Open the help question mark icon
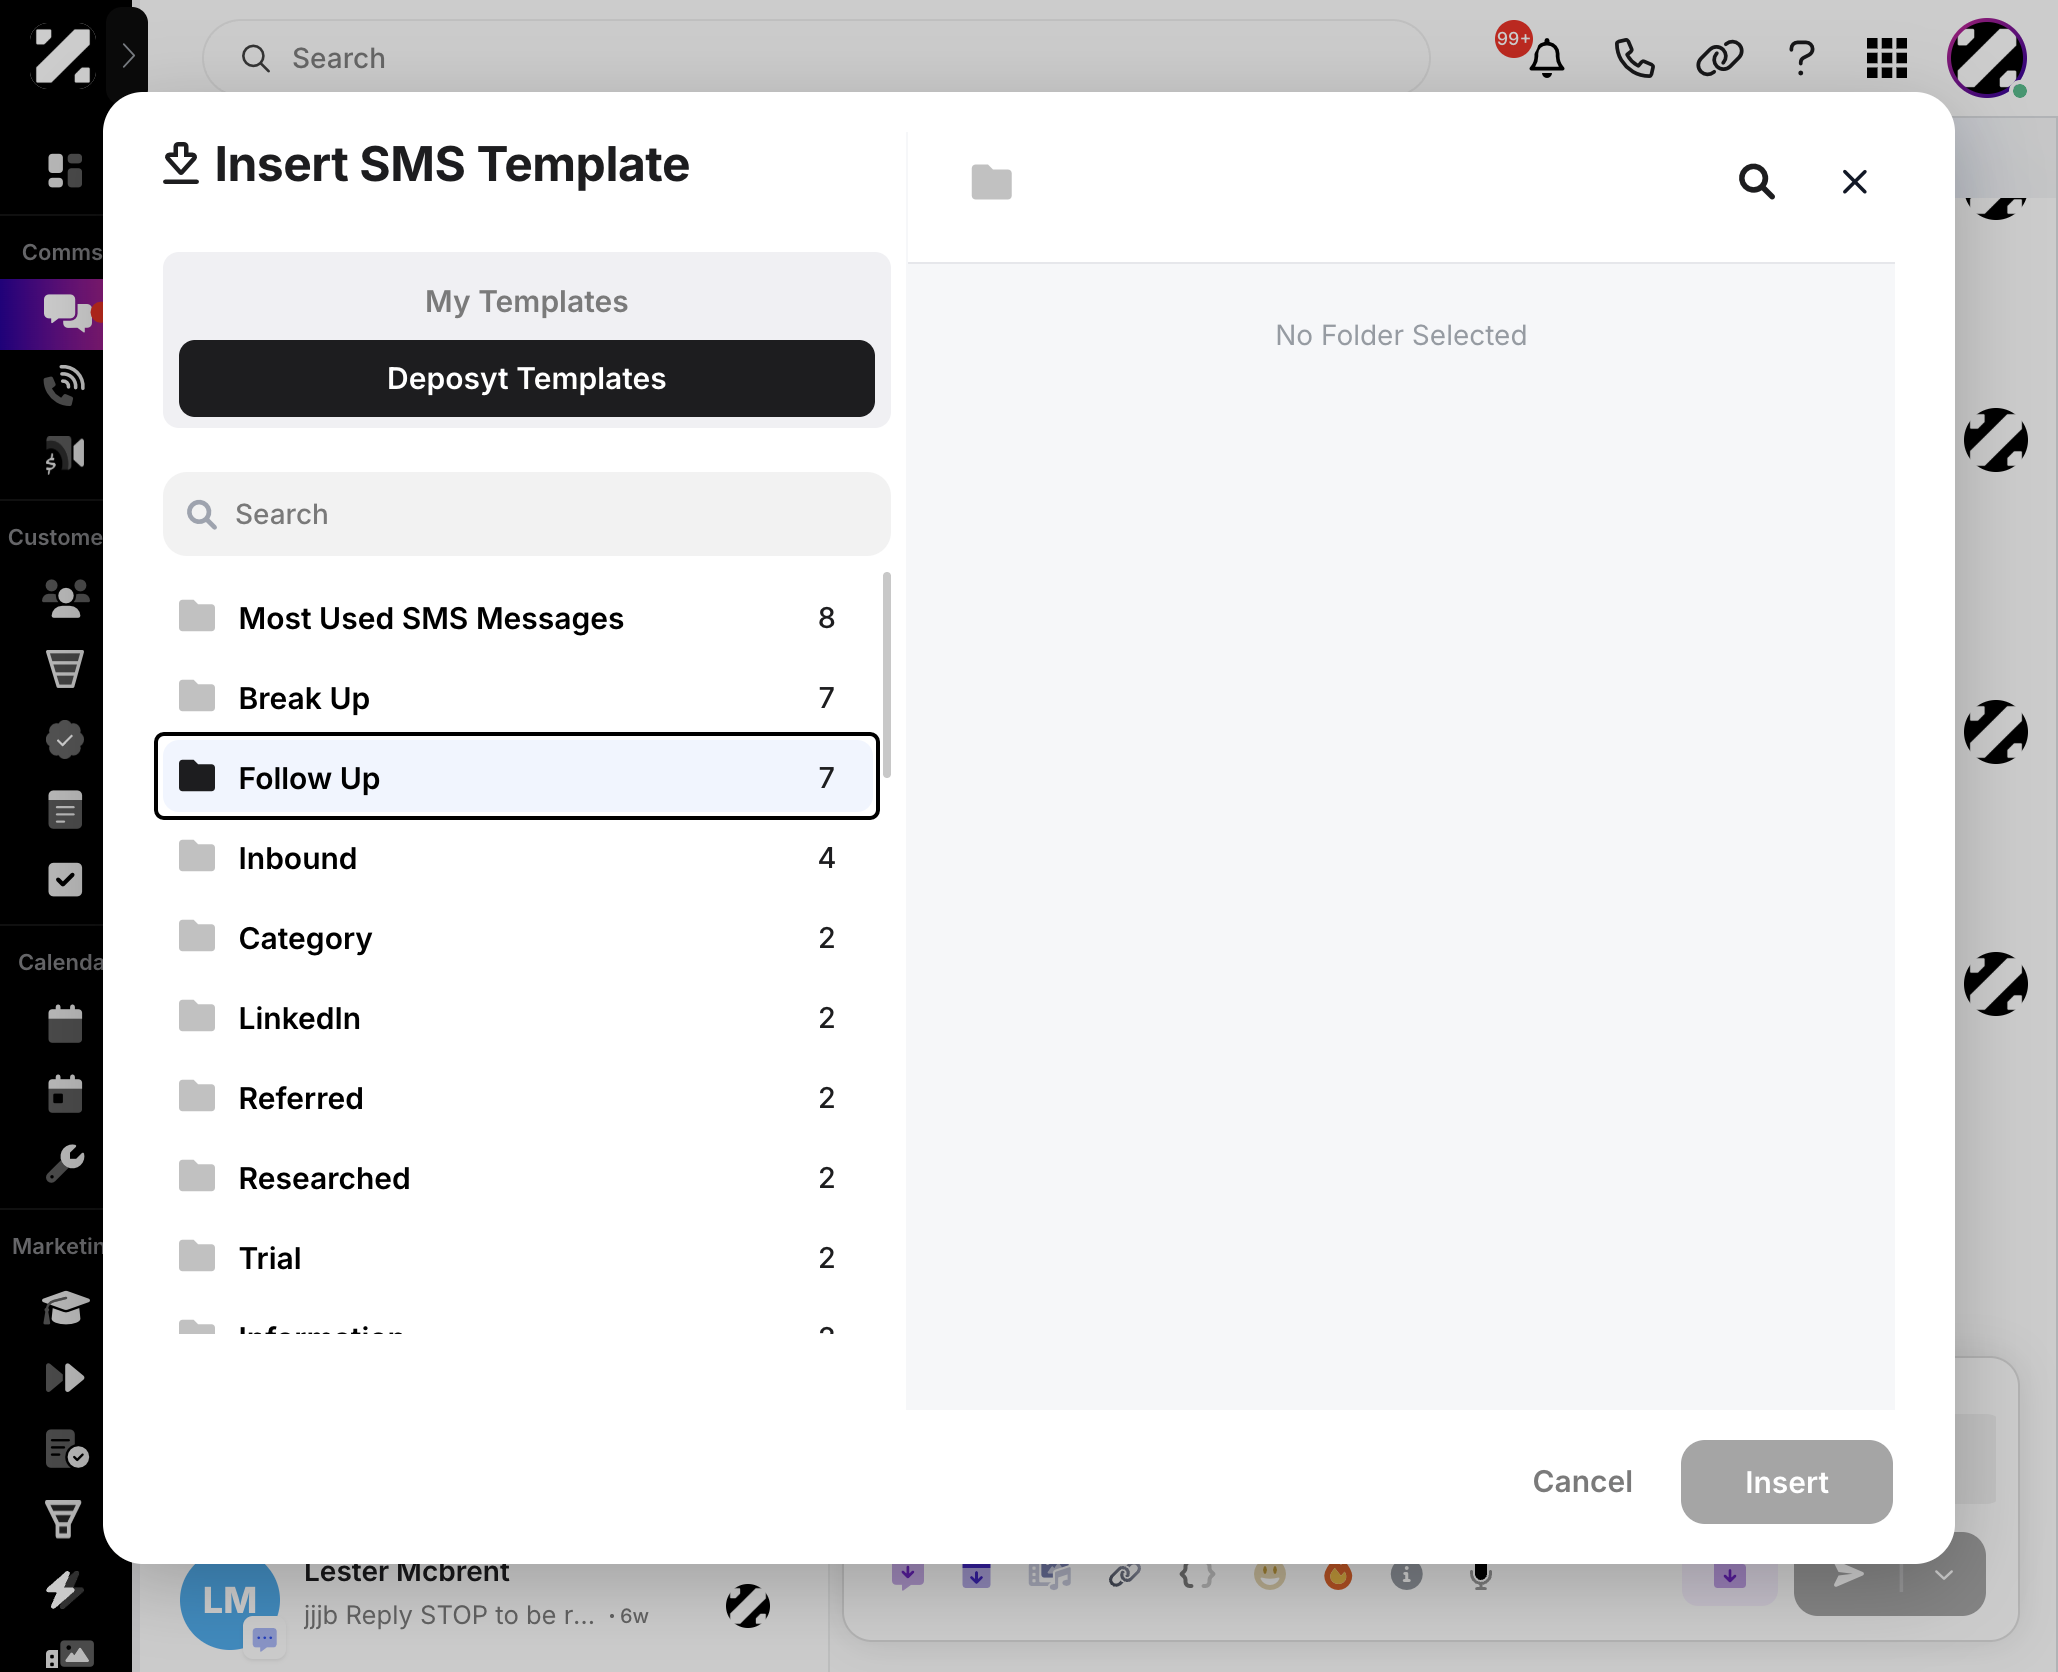This screenshot has height=1672, width=2058. coord(1802,58)
